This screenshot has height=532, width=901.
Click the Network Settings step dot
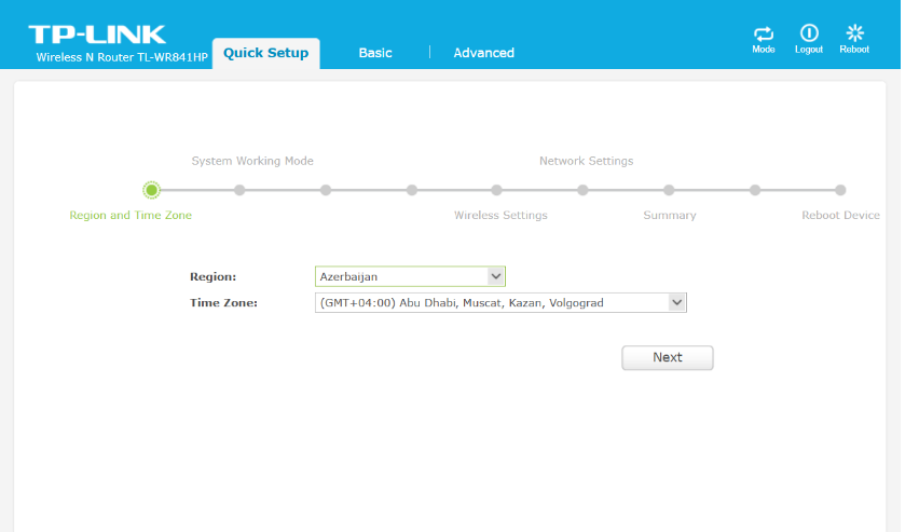pos(583,190)
